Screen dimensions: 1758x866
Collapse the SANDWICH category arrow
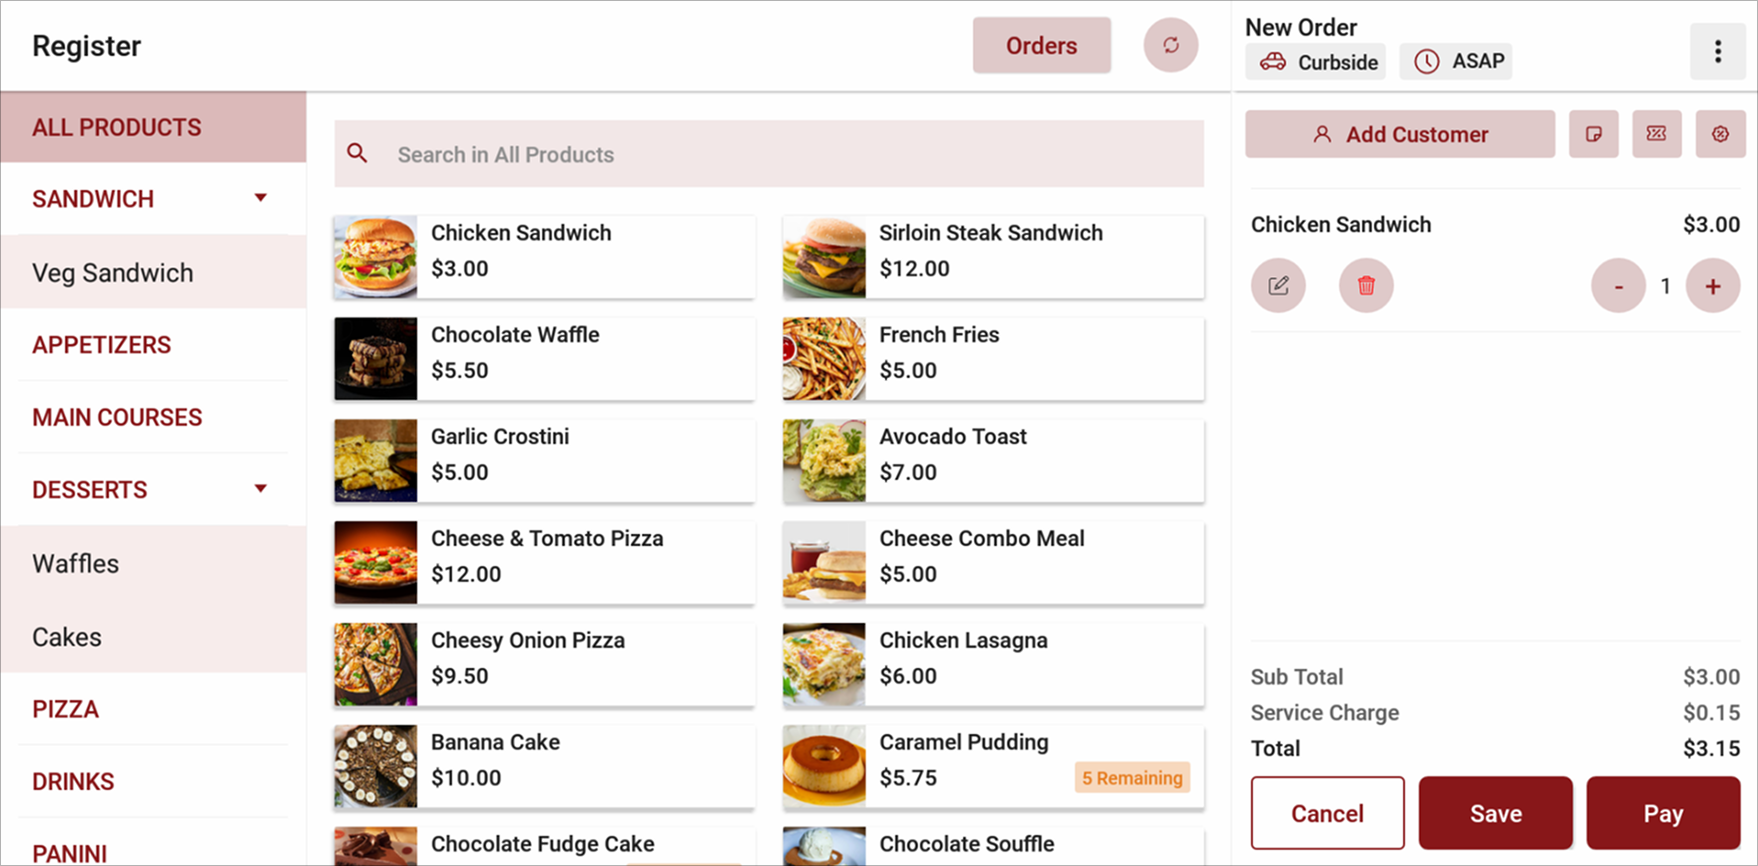tap(261, 198)
